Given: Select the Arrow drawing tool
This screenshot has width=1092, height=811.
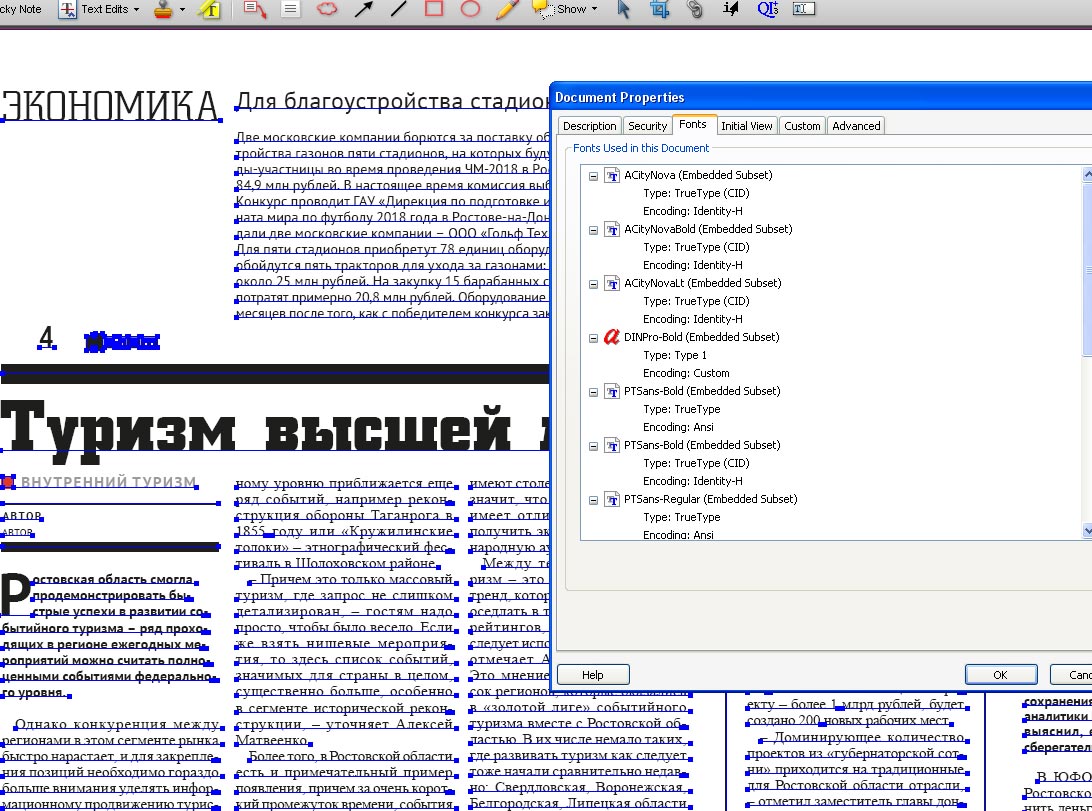Looking at the screenshot, I should pyautogui.click(x=364, y=9).
